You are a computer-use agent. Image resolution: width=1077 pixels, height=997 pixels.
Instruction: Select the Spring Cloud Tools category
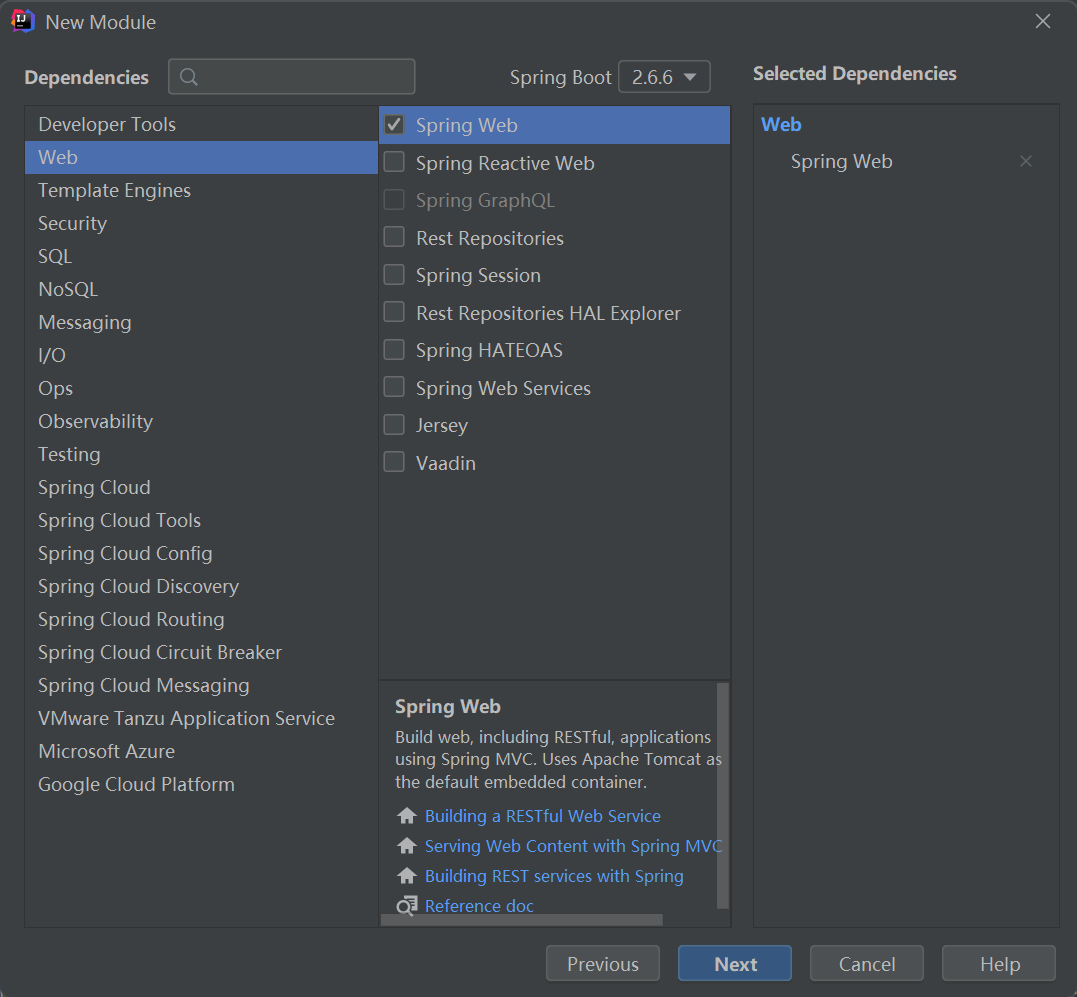(201, 520)
